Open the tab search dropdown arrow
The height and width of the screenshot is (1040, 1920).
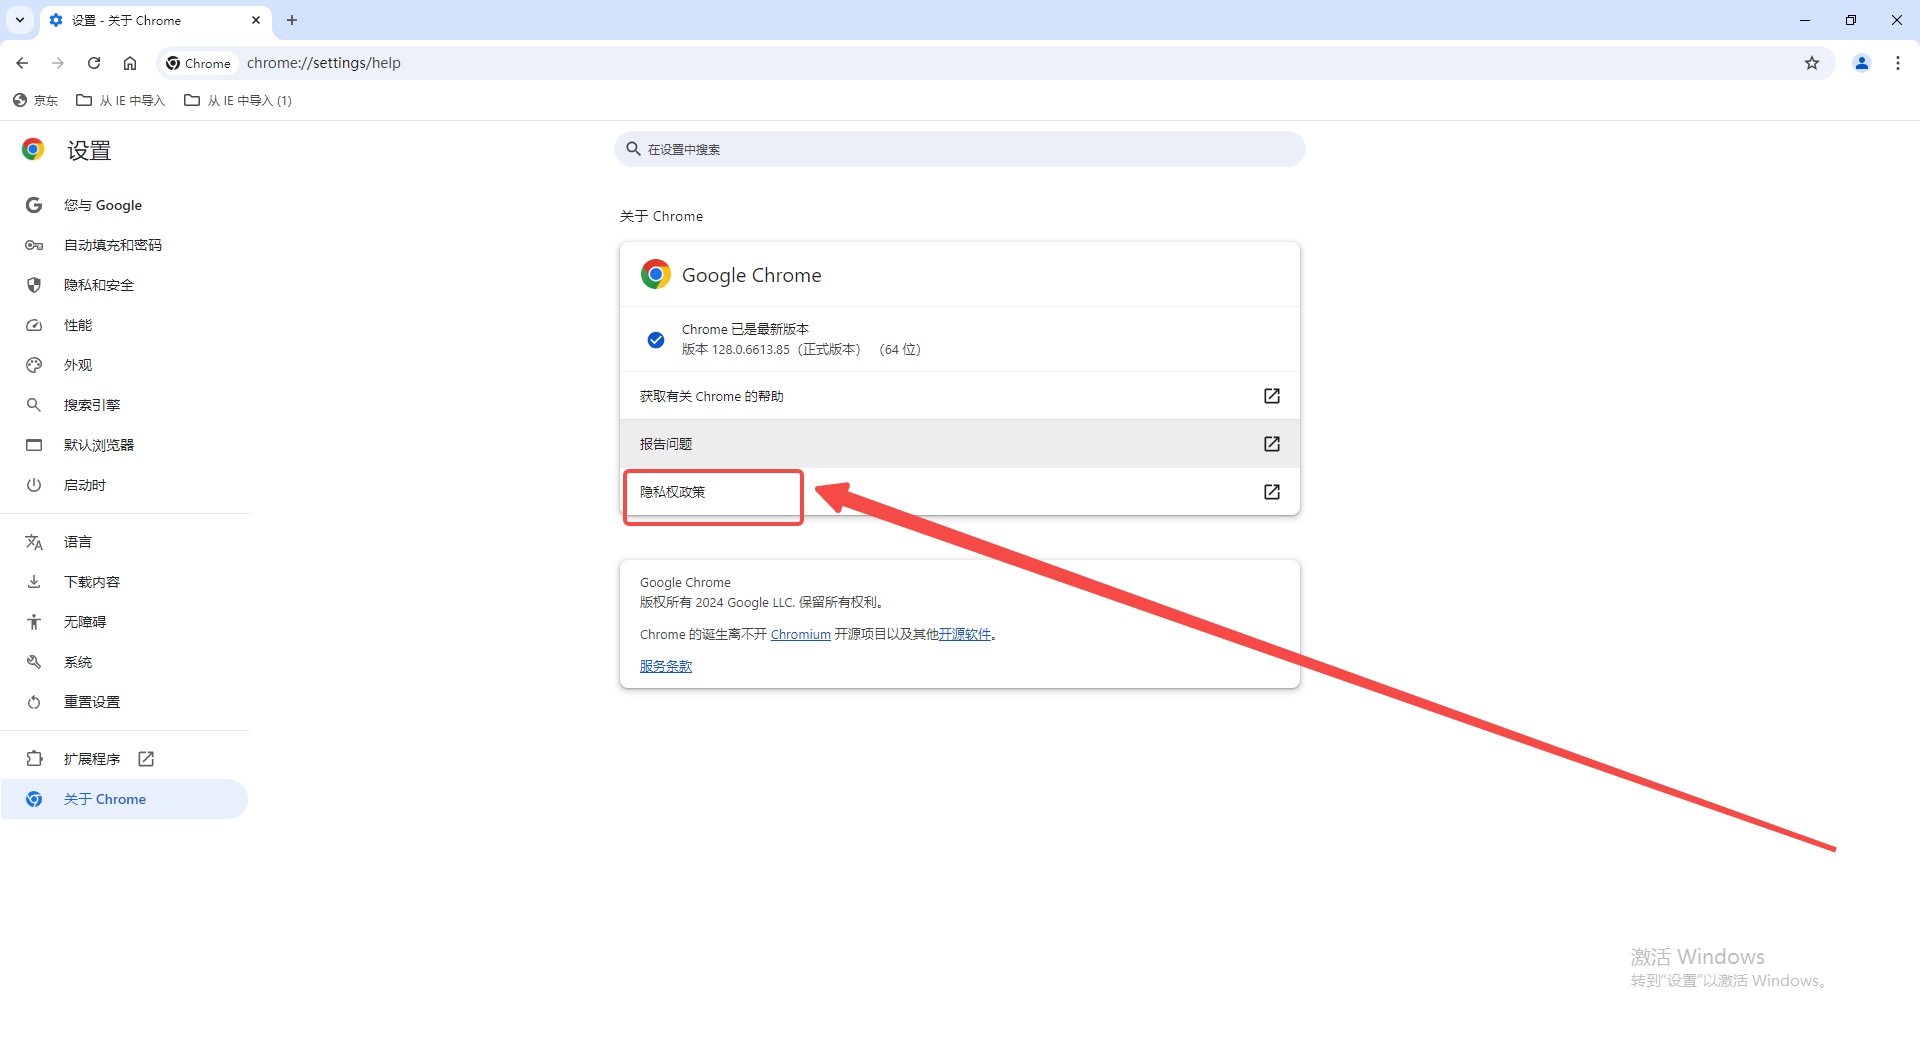[20, 20]
